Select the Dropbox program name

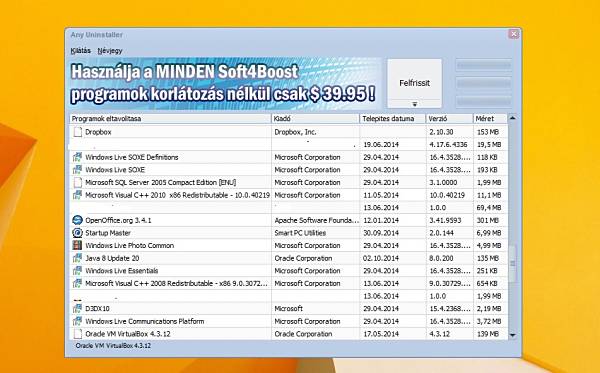(x=98, y=132)
